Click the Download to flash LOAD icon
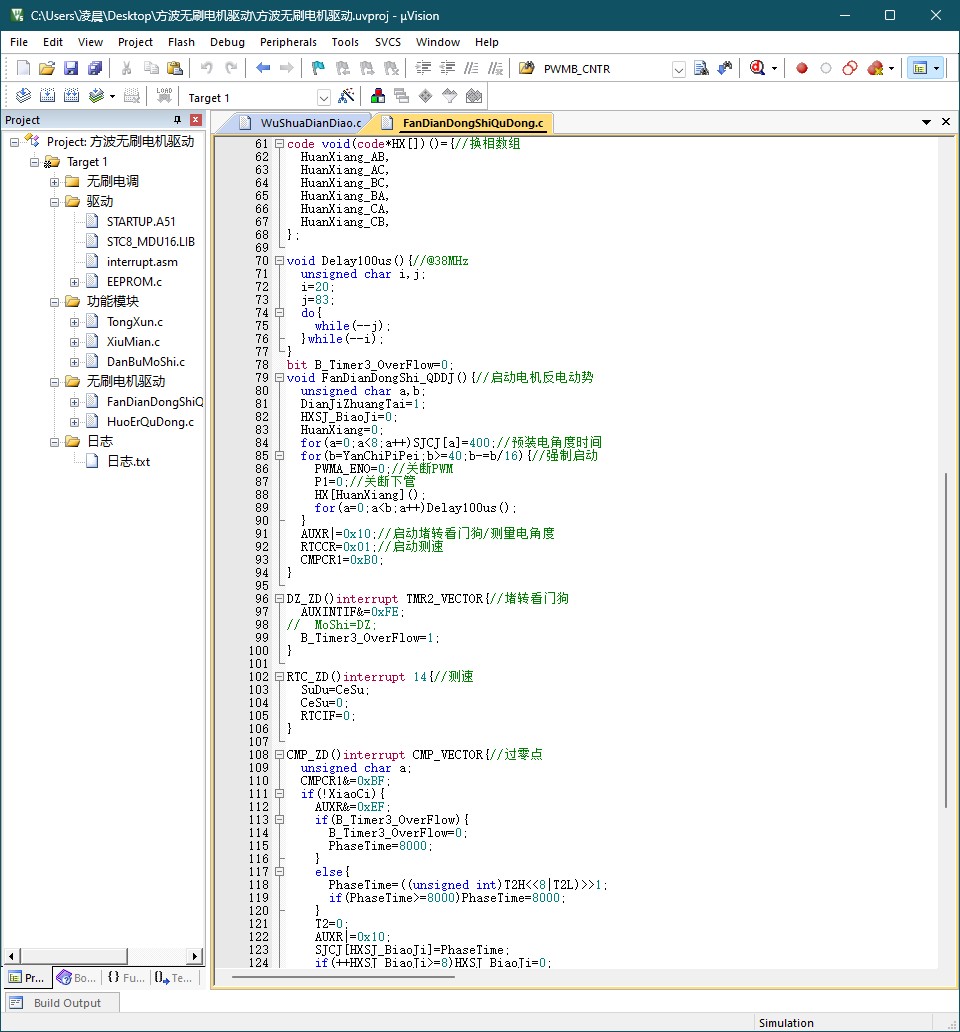Viewport: 960px width, 1032px height. click(x=164, y=96)
